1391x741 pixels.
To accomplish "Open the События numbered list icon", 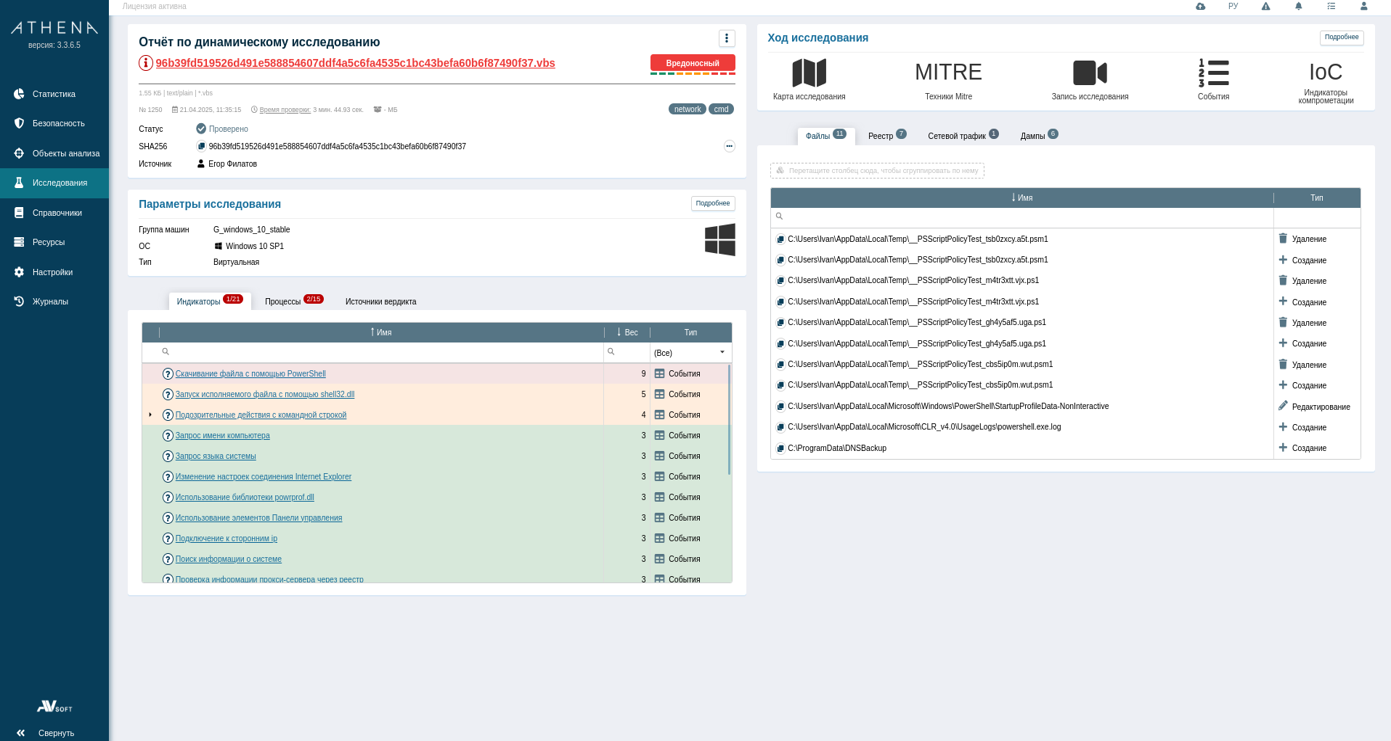I will [1213, 74].
